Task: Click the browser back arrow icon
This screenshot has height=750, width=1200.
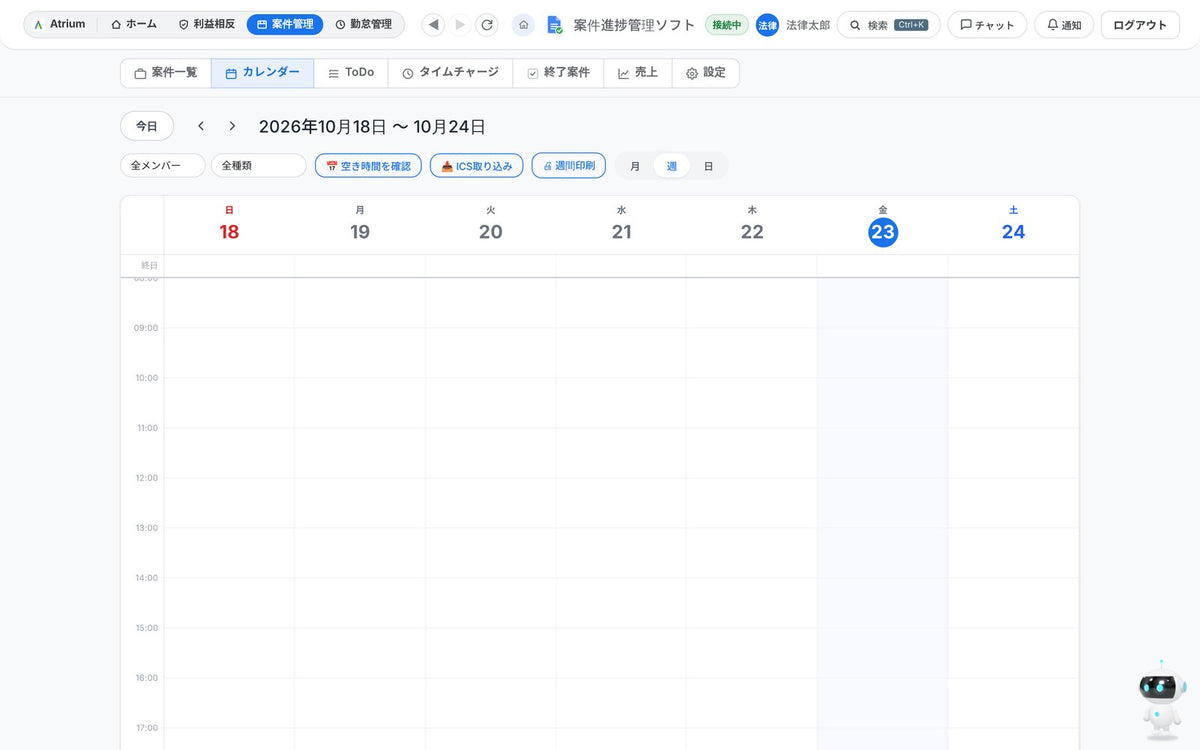Action: pyautogui.click(x=433, y=25)
